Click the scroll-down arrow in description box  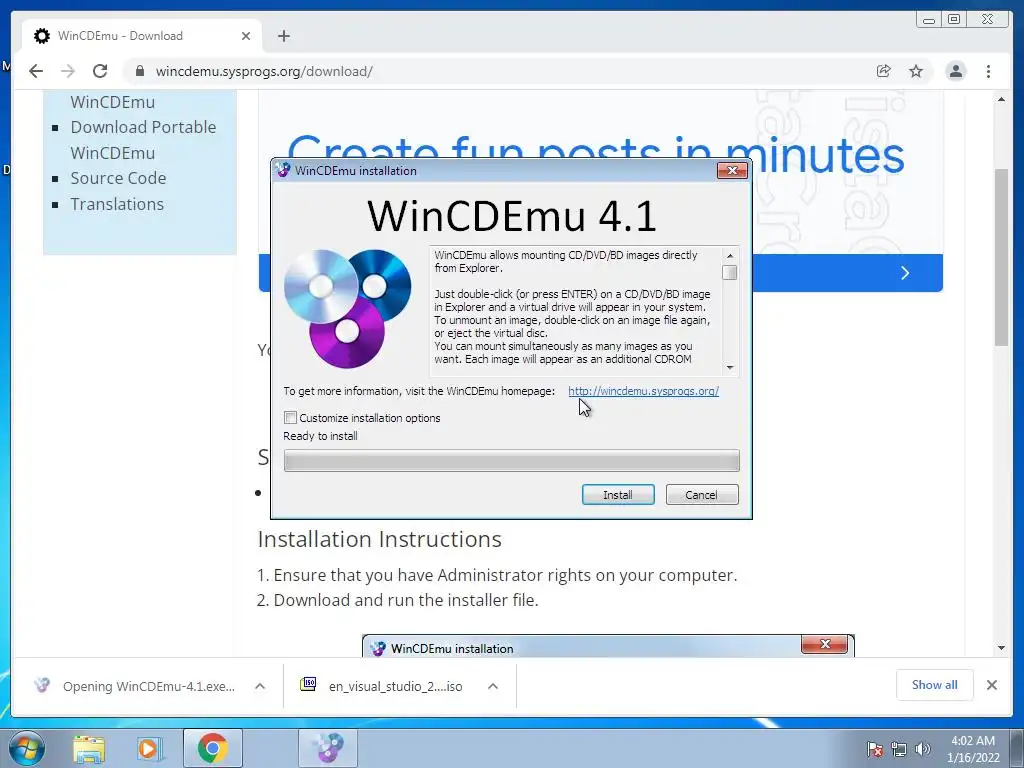tap(730, 368)
